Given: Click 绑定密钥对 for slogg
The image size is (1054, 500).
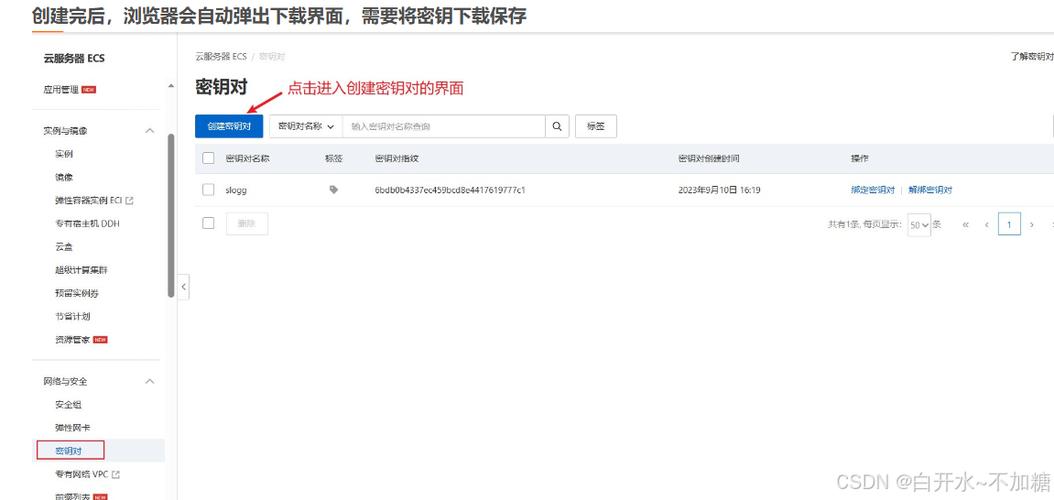Looking at the screenshot, I should 873,190.
